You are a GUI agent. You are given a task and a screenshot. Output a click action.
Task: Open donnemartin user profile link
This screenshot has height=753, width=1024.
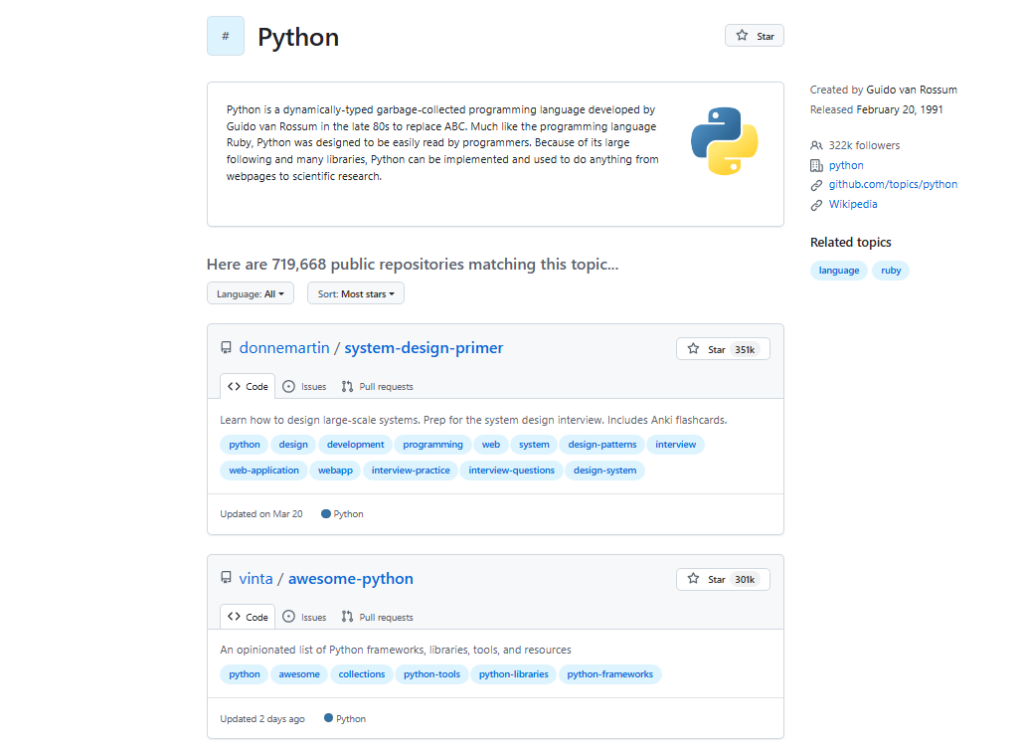pos(284,348)
